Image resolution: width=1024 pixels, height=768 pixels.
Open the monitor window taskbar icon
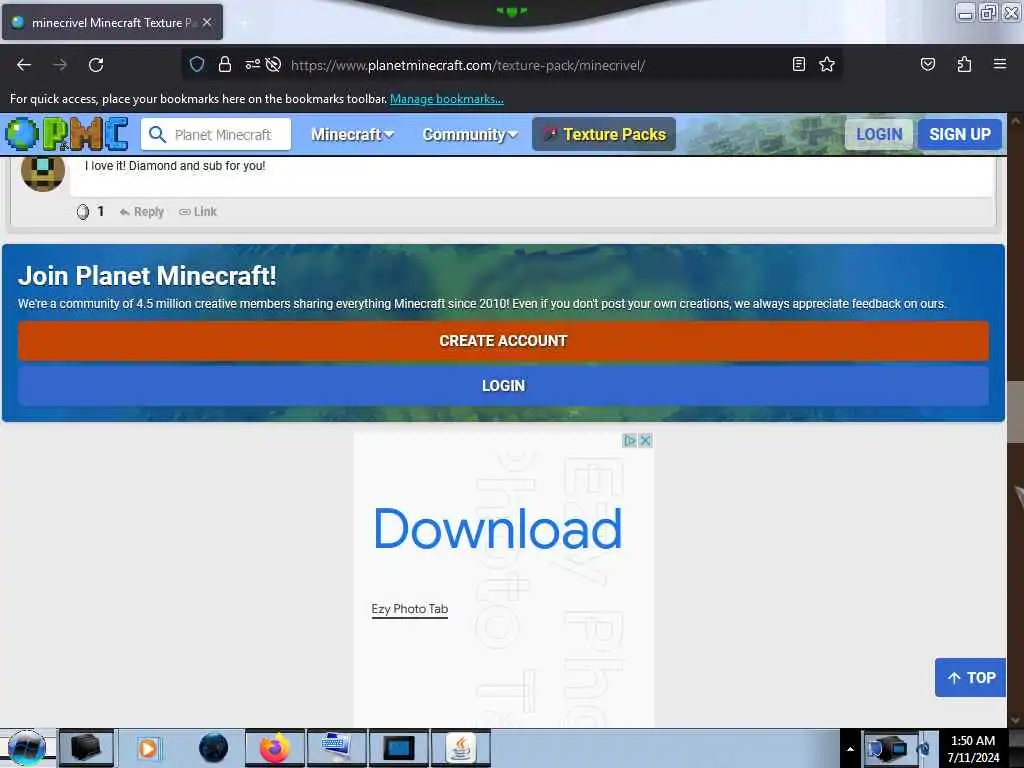coord(398,748)
